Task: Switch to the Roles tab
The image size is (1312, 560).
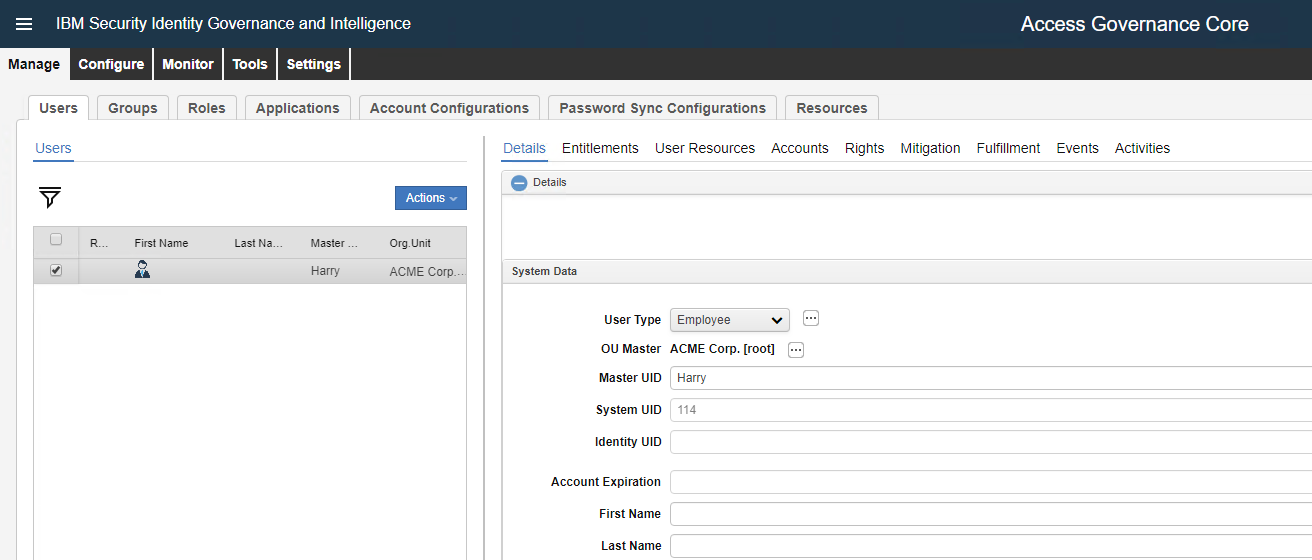Action: pyautogui.click(x=207, y=108)
